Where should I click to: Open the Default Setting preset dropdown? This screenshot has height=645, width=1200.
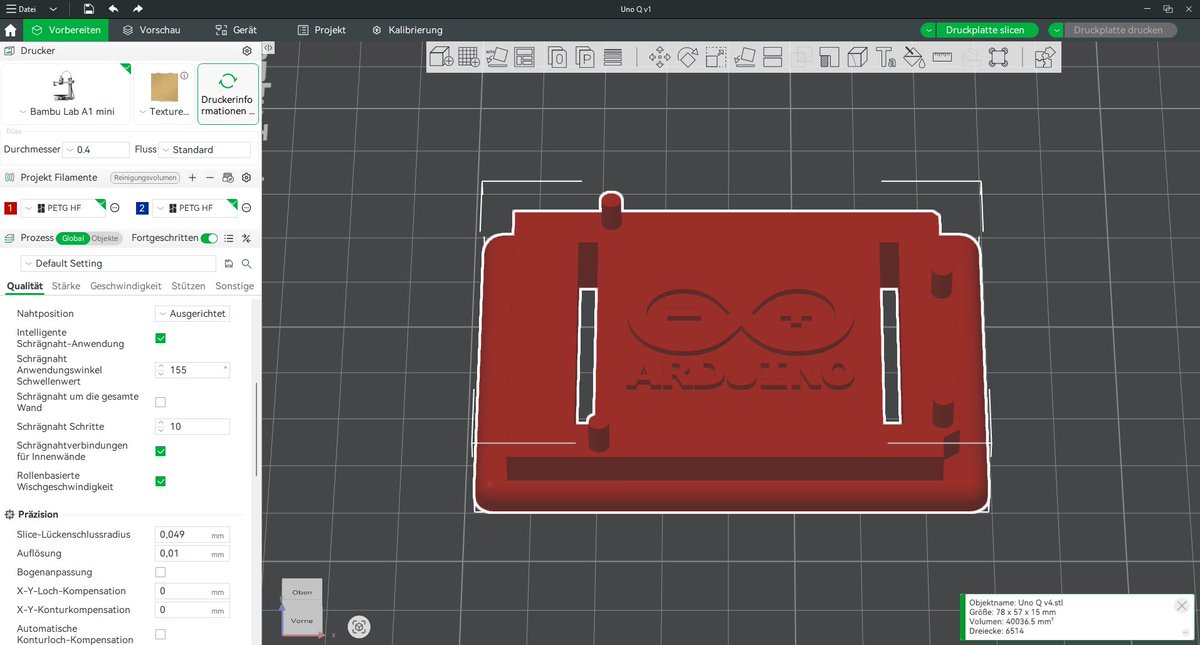point(119,263)
